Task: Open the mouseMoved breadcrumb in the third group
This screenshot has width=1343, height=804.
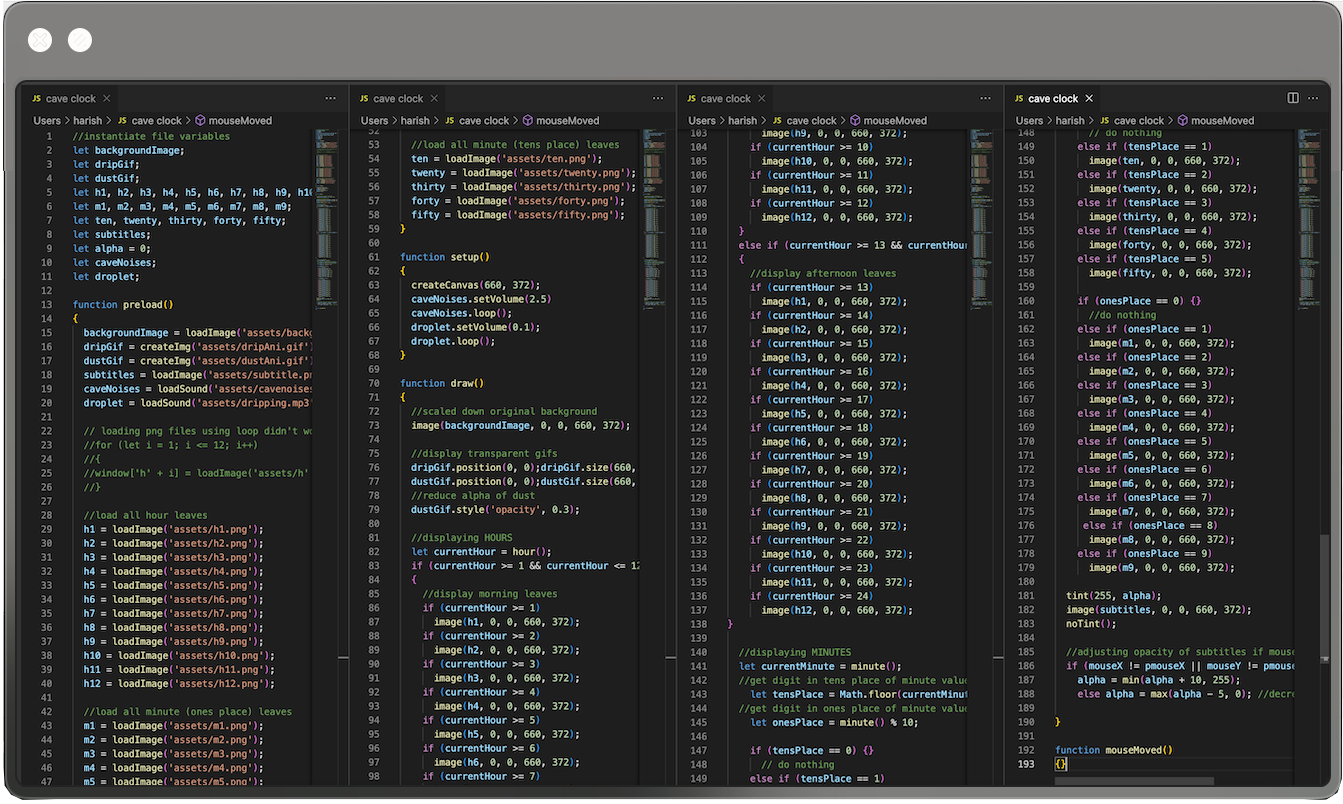Action: (x=887, y=120)
